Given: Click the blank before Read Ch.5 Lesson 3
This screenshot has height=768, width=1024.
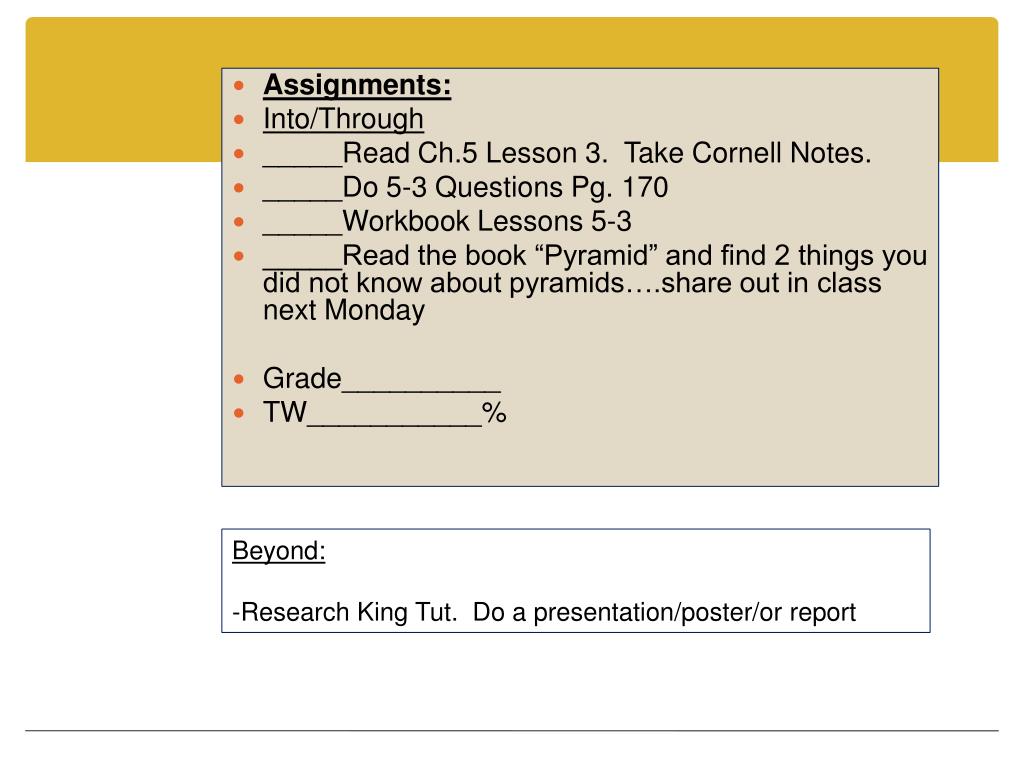Looking at the screenshot, I should tap(302, 165).
